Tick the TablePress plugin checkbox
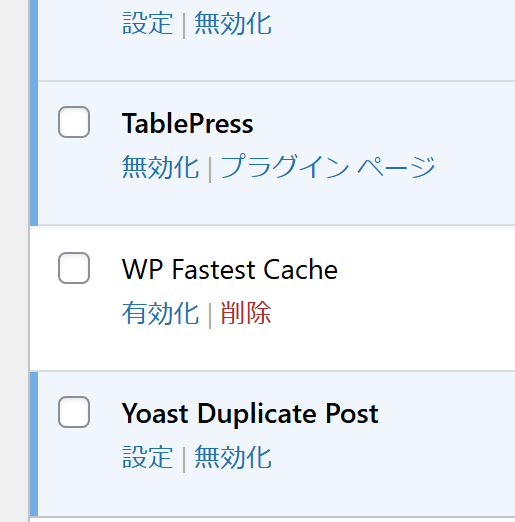The height and width of the screenshot is (522, 515). point(74,122)
